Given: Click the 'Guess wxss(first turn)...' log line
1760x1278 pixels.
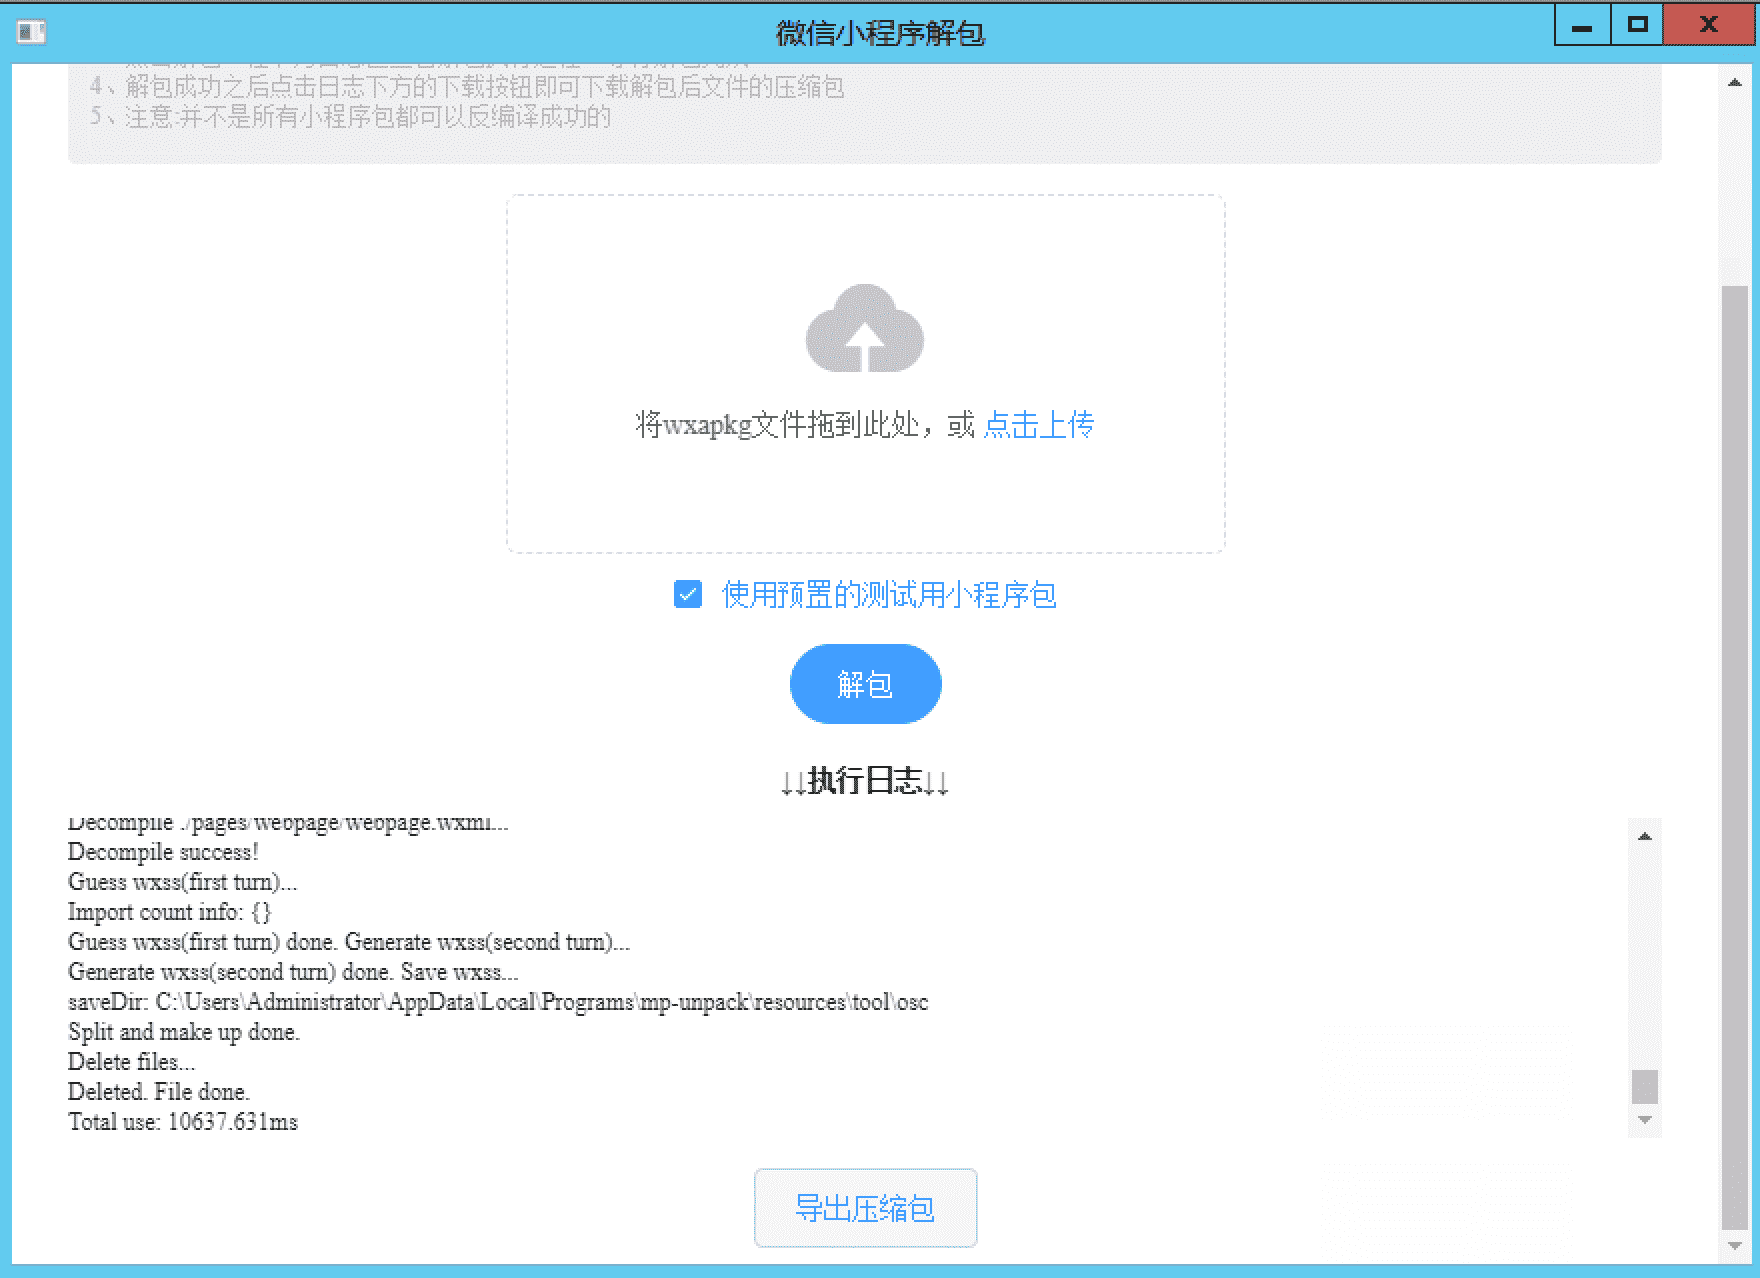Looking at the screenshot, I should [183, 882].
